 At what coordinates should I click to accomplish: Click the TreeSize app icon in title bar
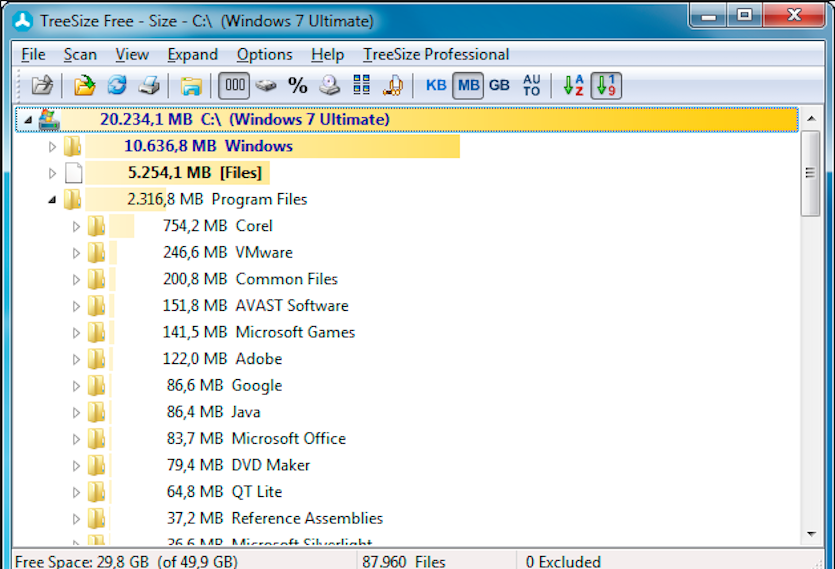[23, 21]
